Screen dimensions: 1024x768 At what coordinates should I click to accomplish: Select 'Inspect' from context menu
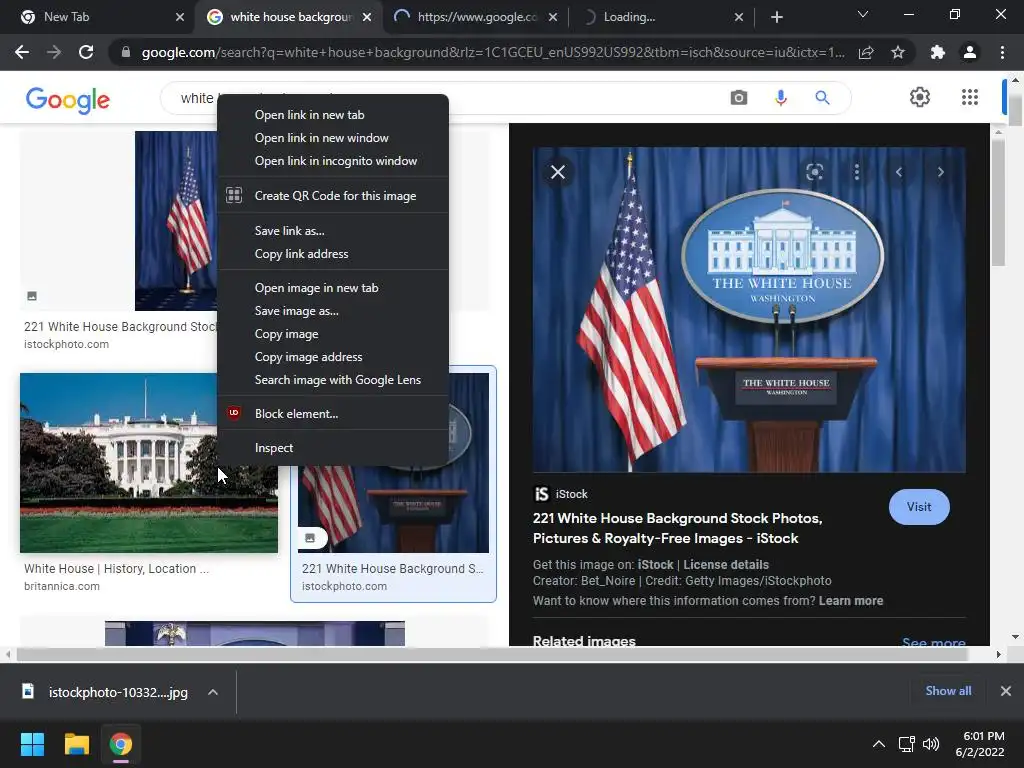[332, 448]
